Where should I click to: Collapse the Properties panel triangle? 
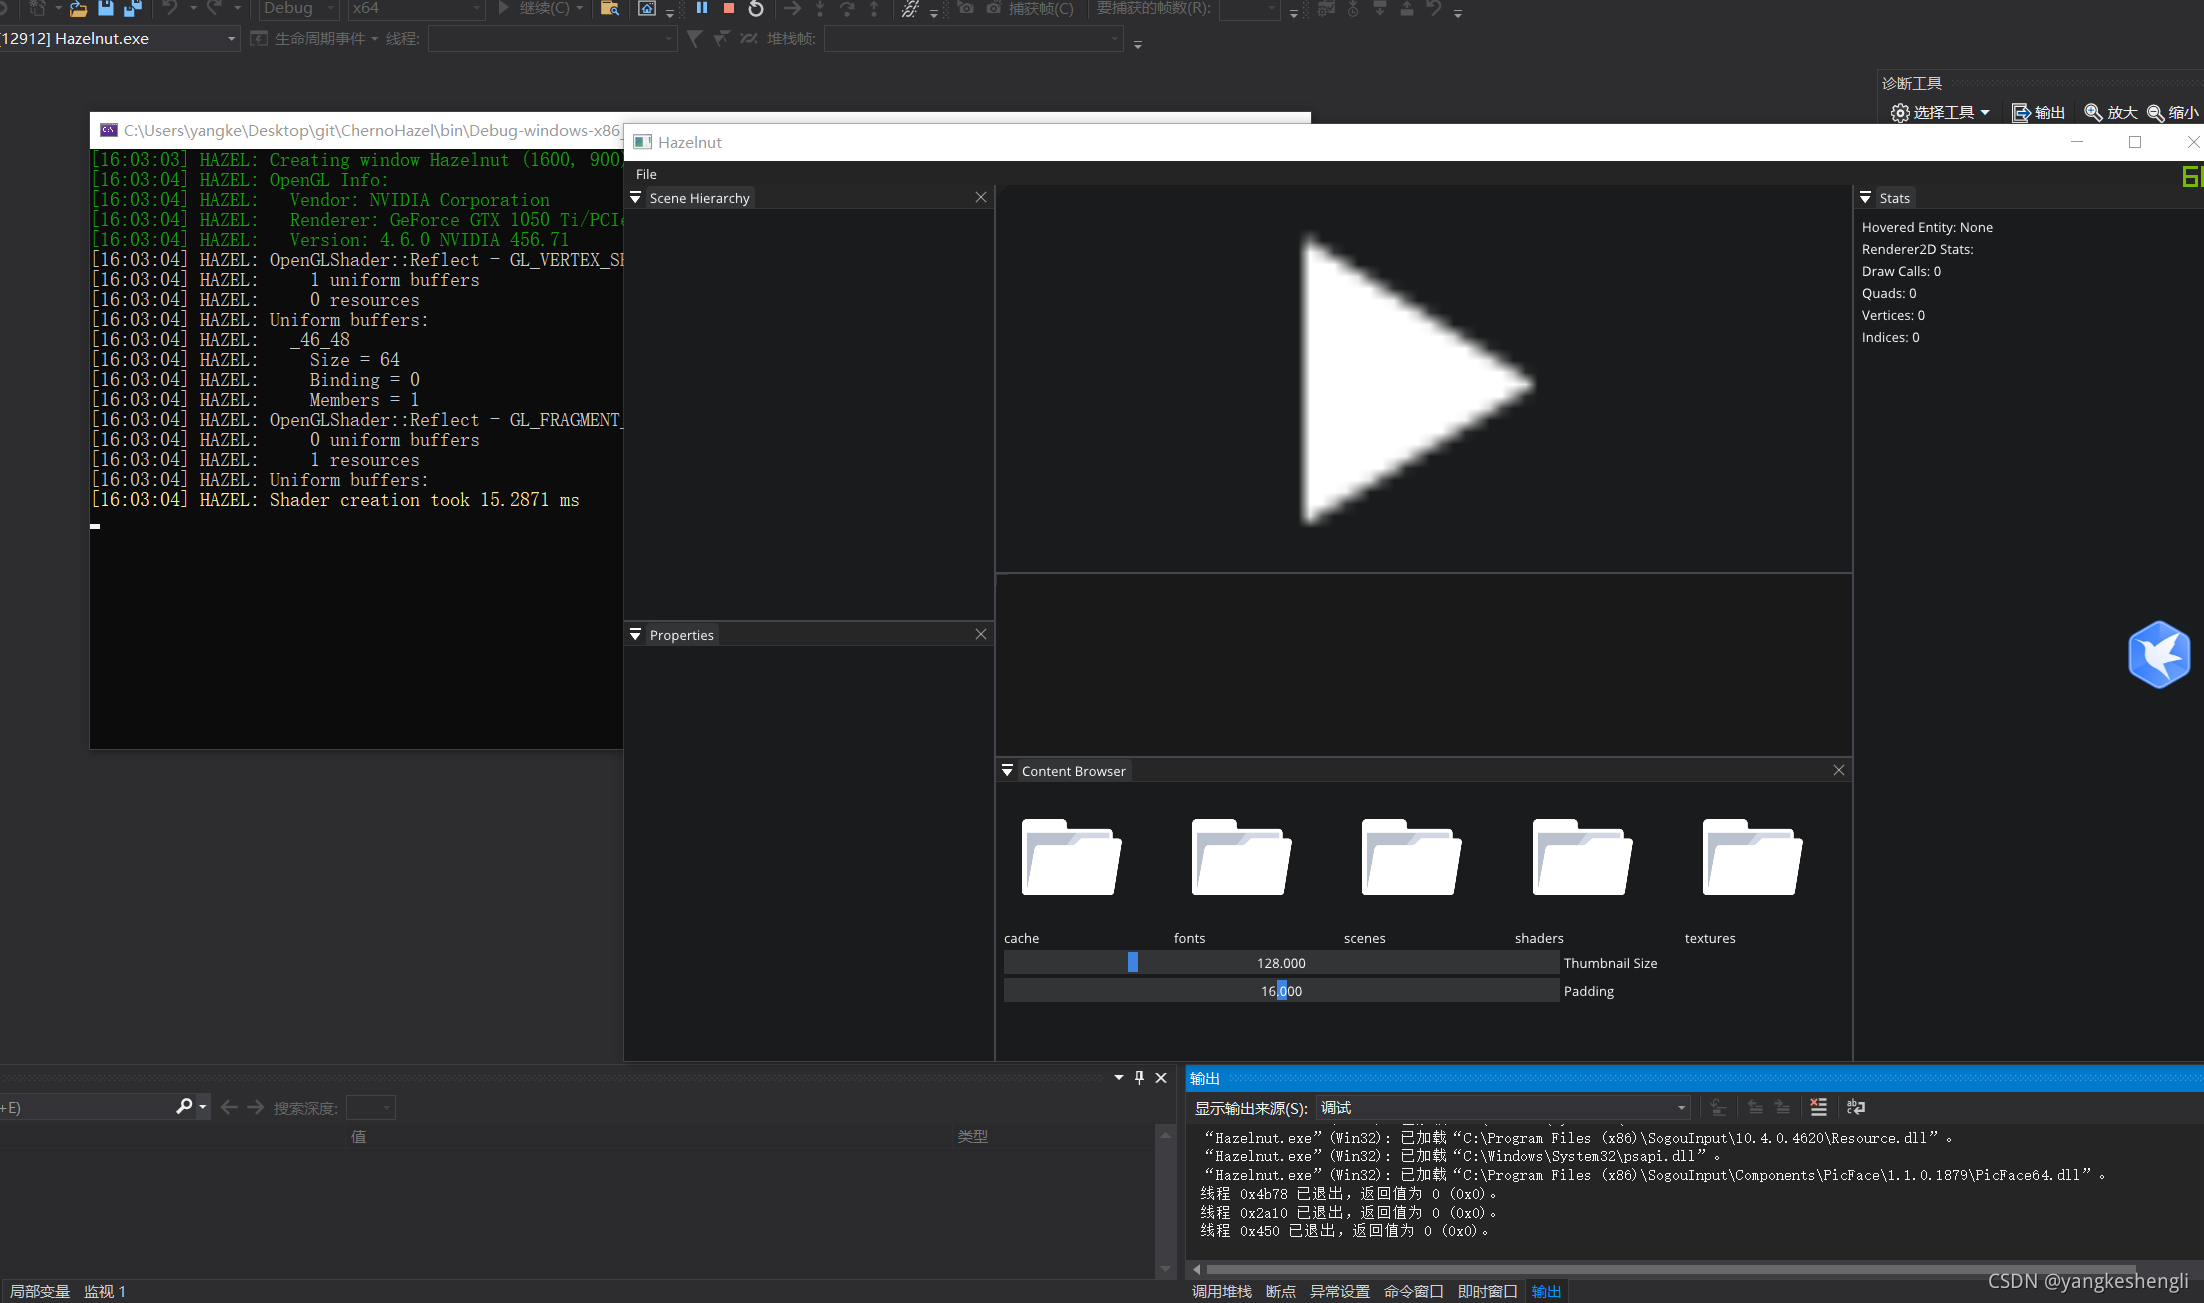(635, 635)
